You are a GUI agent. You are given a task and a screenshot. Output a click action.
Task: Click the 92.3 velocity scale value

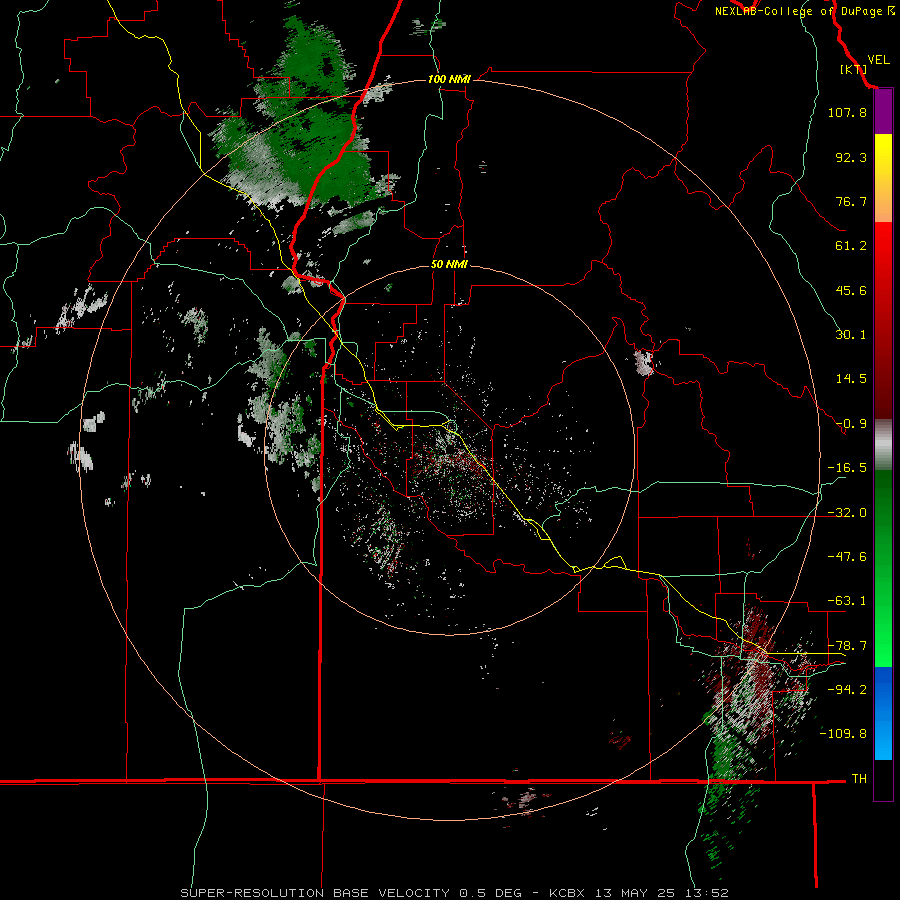(x=851, y=157)
